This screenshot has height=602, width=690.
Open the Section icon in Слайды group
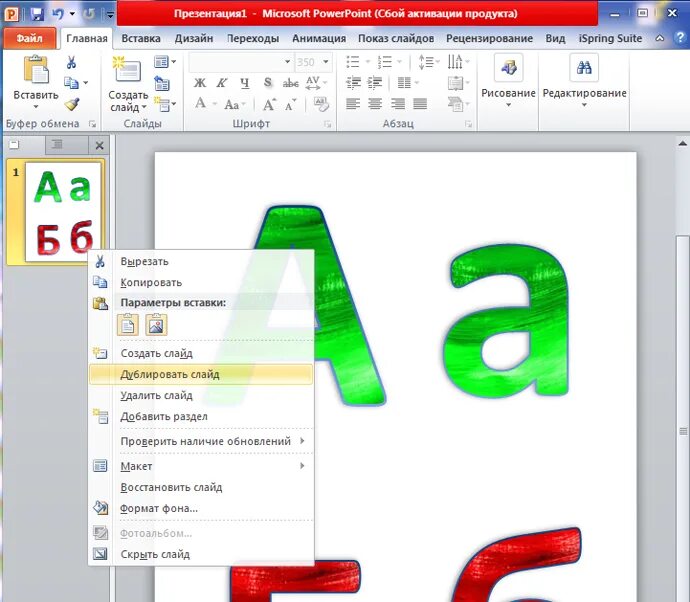tap(163, 104)
